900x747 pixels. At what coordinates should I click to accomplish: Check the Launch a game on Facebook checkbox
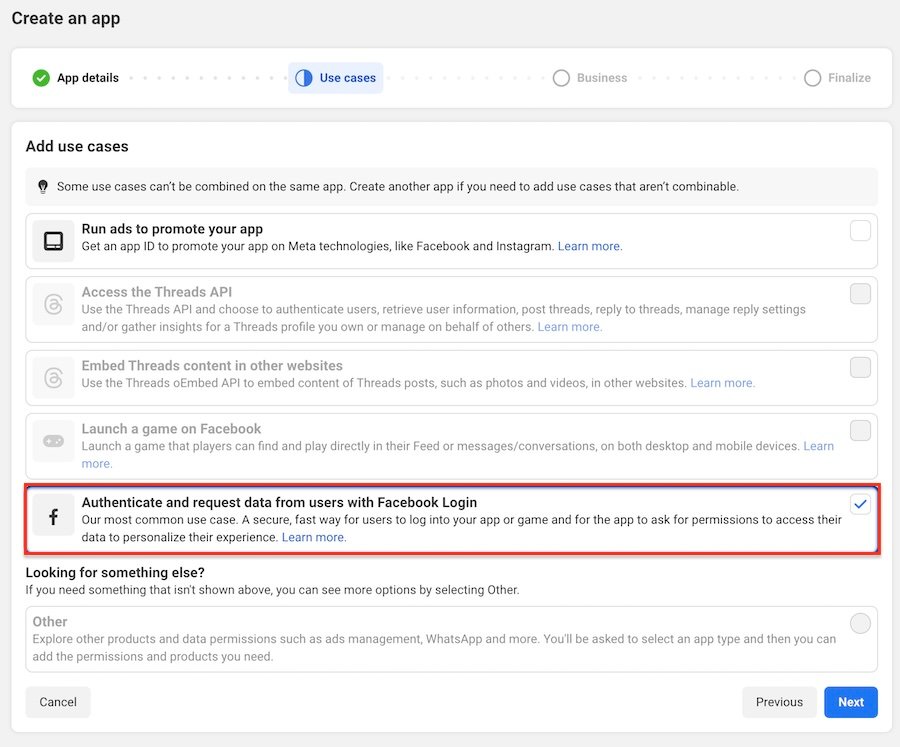[860, 431]
